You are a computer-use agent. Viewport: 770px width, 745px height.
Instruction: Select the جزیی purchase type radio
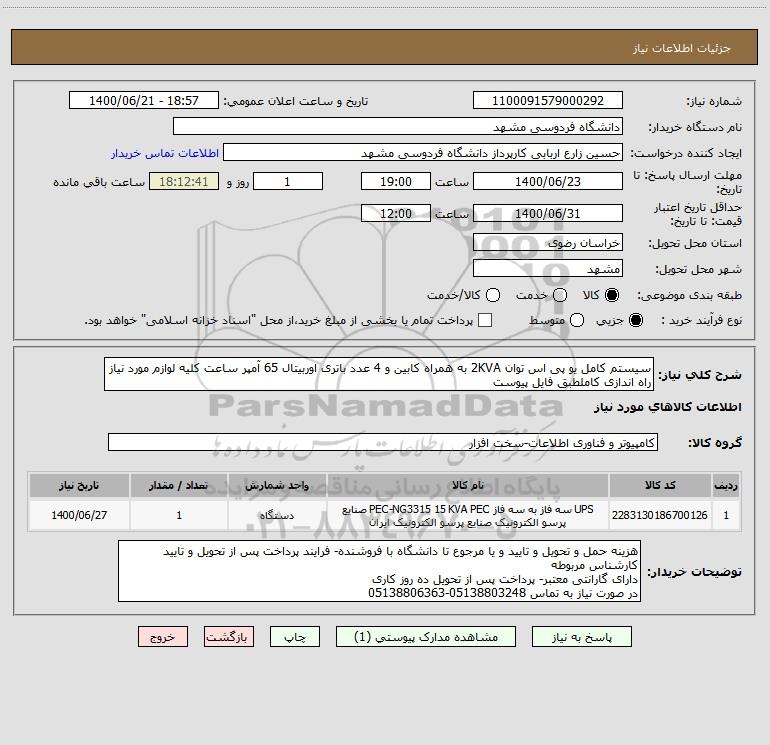[x=635, y=320]
